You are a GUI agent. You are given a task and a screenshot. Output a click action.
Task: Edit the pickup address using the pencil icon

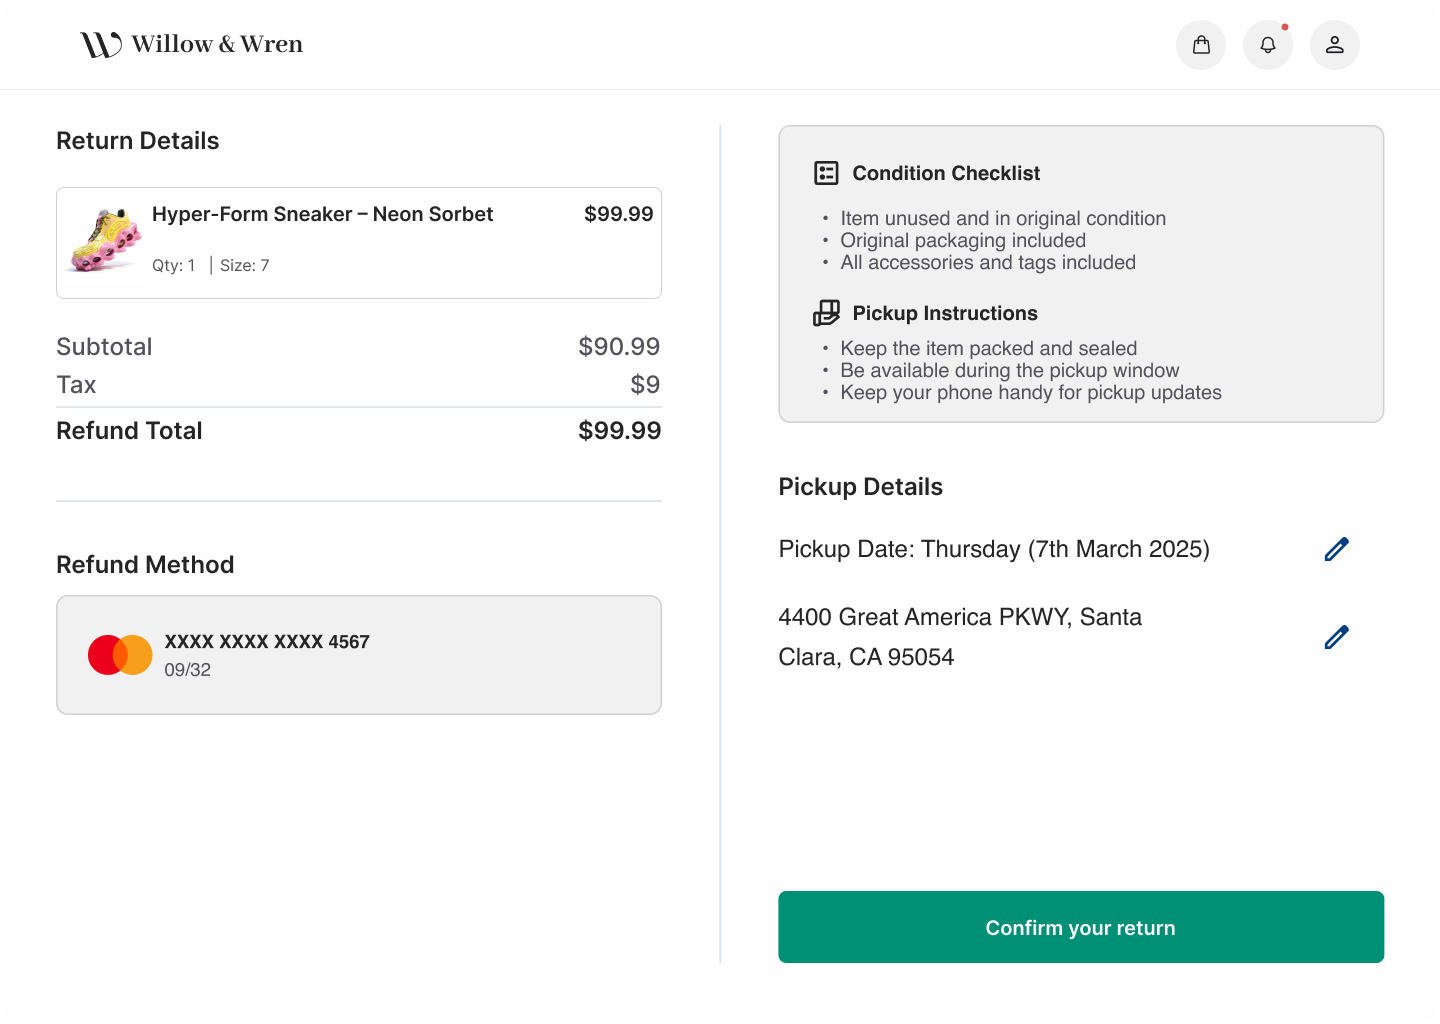[1337, 637]
